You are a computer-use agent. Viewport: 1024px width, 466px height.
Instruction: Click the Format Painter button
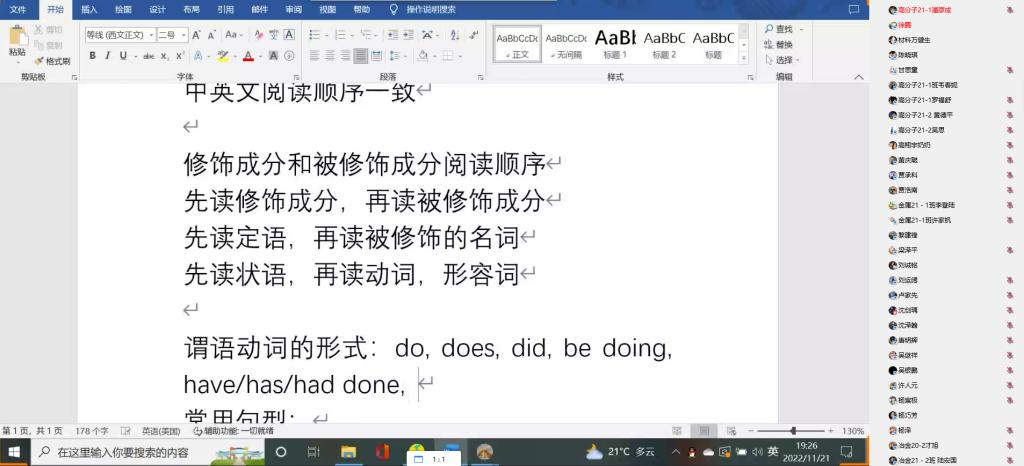pos(53,61)
